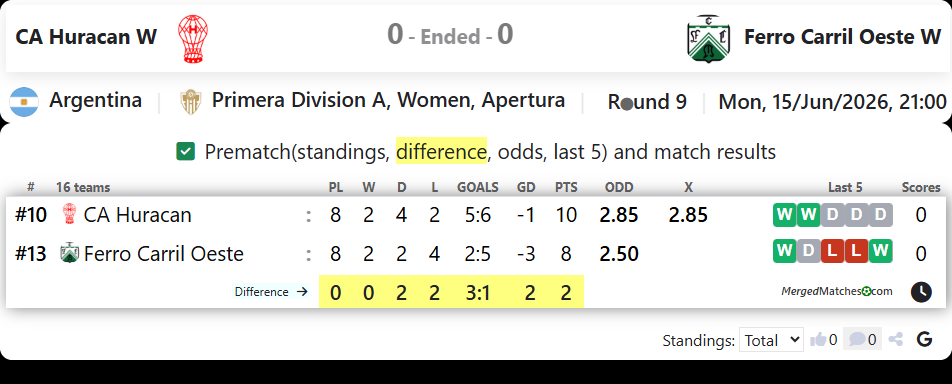
Task: Click the thumbs-up like icon
Action: pos(818,340)
